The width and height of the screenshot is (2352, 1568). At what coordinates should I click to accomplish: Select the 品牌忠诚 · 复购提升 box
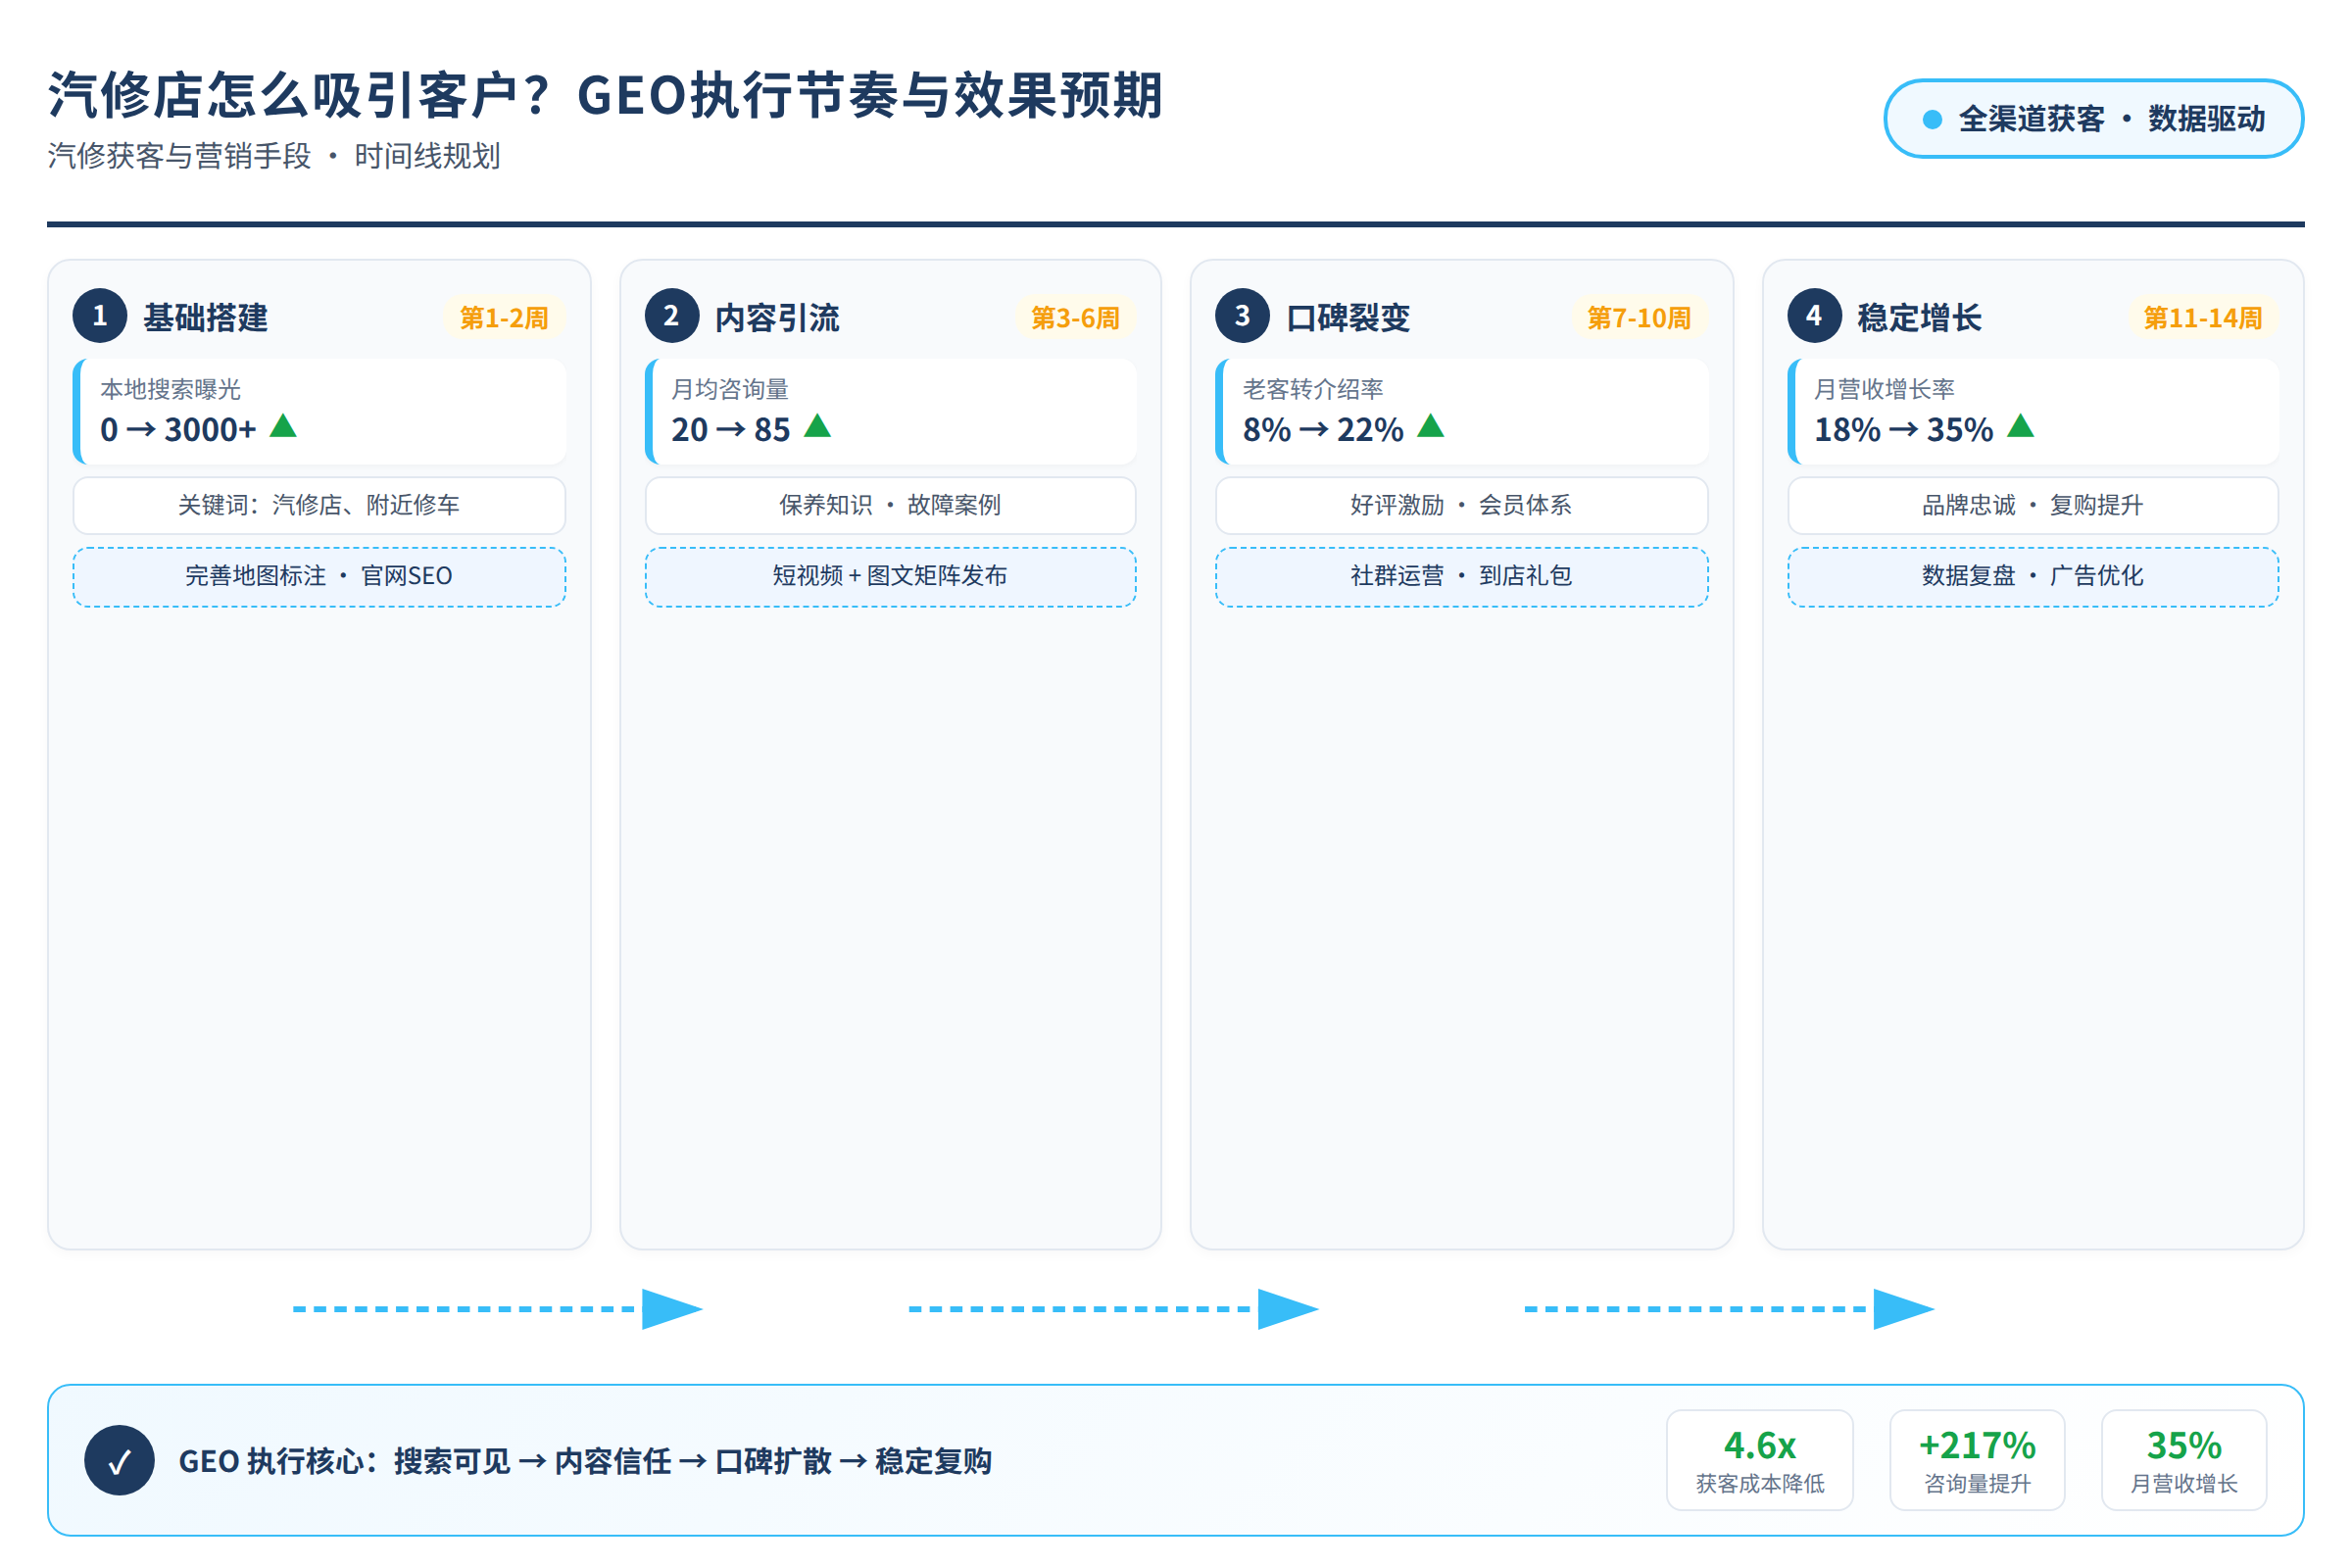(2033, 505)
